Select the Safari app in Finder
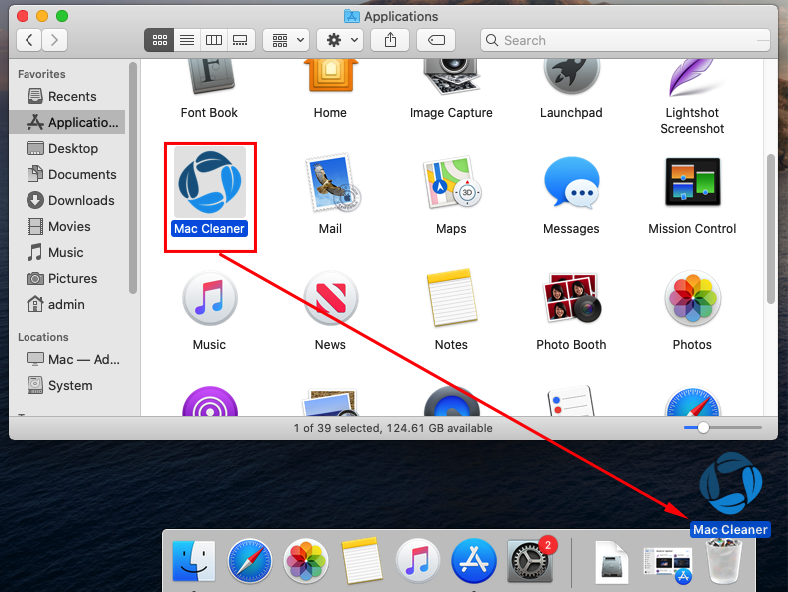 tap(693, 401)
